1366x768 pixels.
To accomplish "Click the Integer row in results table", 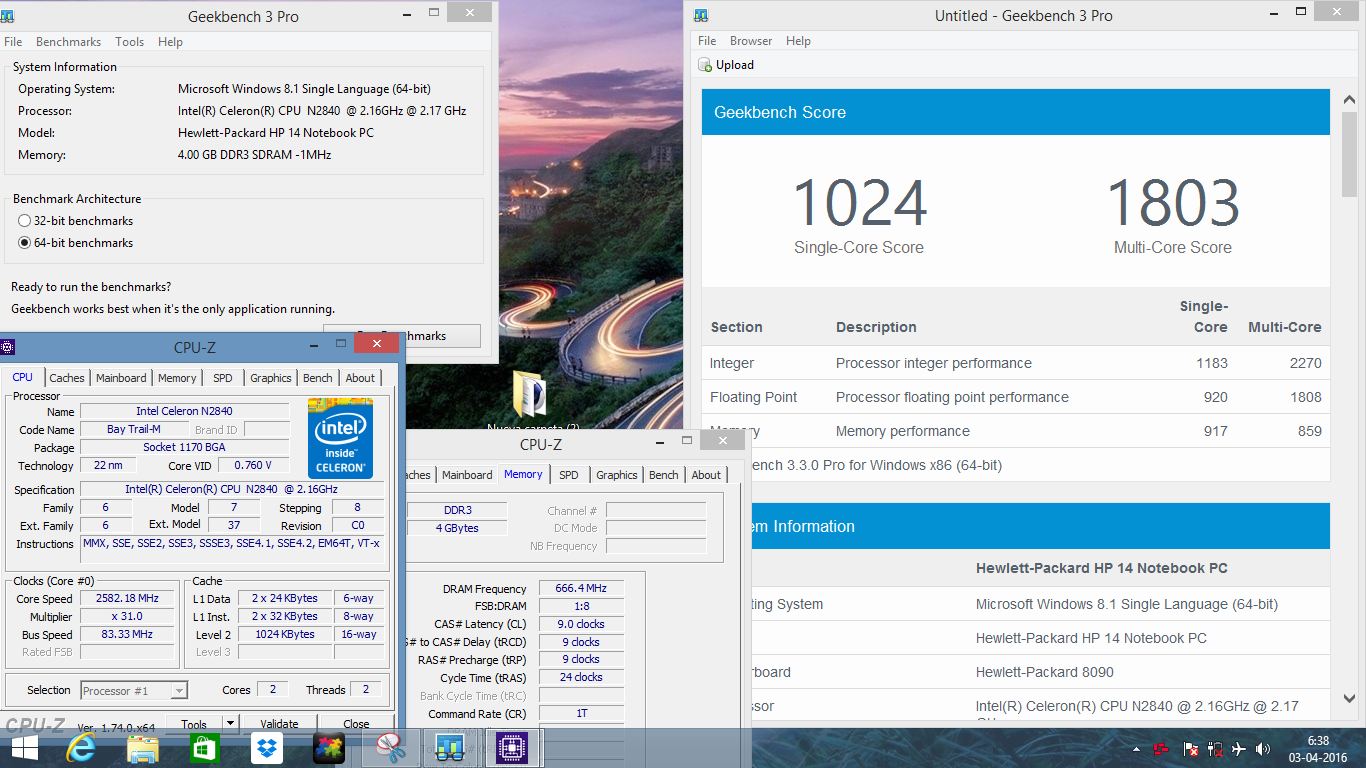I will pos(1016,363).
